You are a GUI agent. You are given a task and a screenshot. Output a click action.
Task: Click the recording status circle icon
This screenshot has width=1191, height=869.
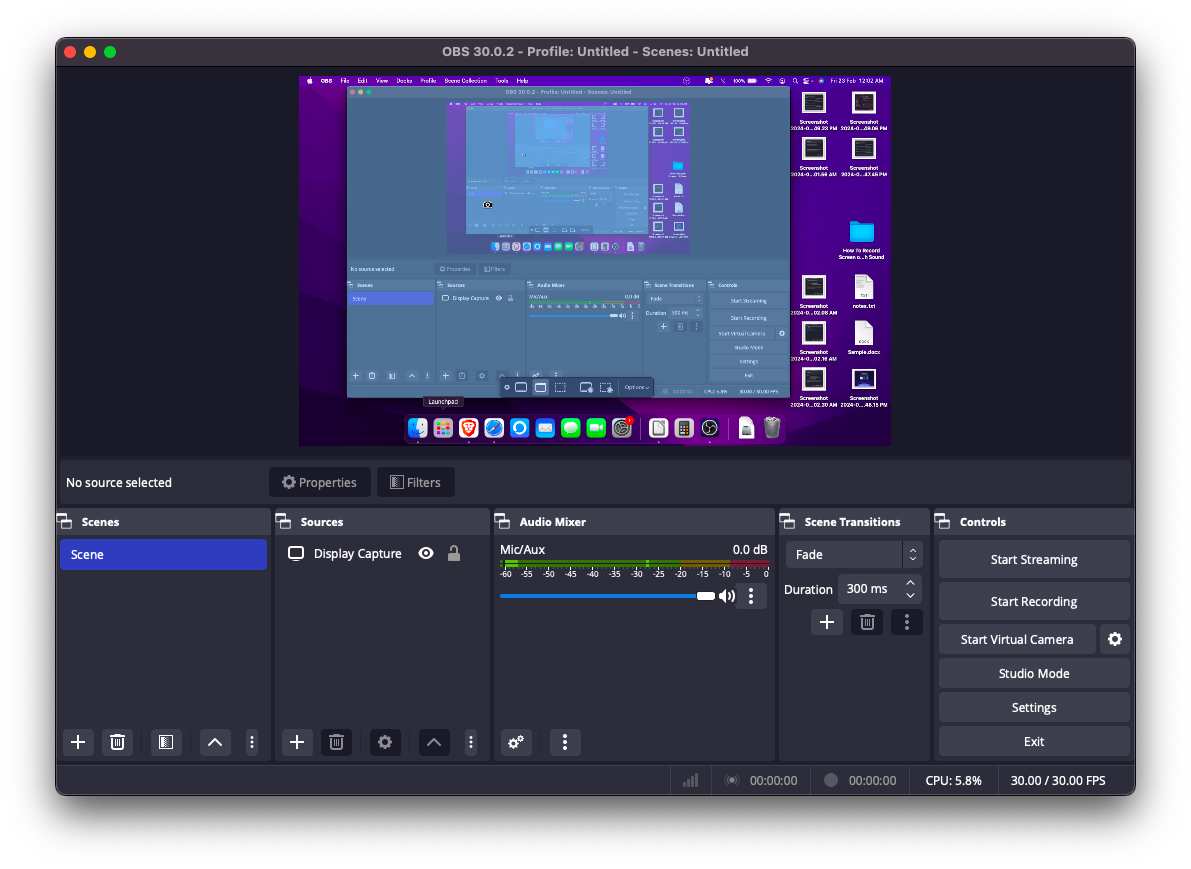tap(831, 780)
